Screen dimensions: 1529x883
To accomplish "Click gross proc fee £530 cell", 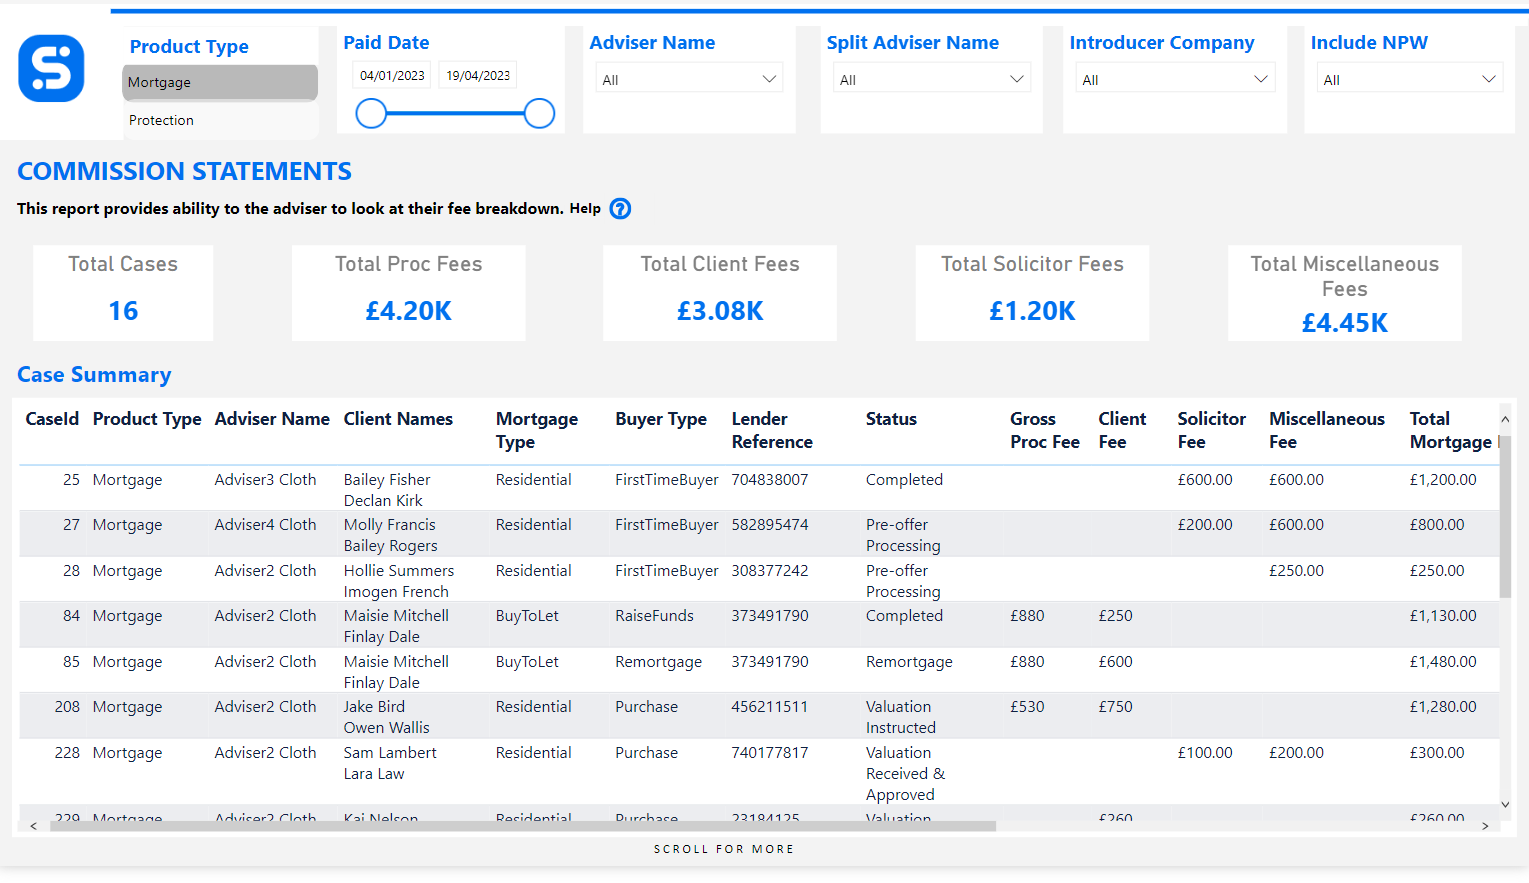I will (x=1027, y=707).
